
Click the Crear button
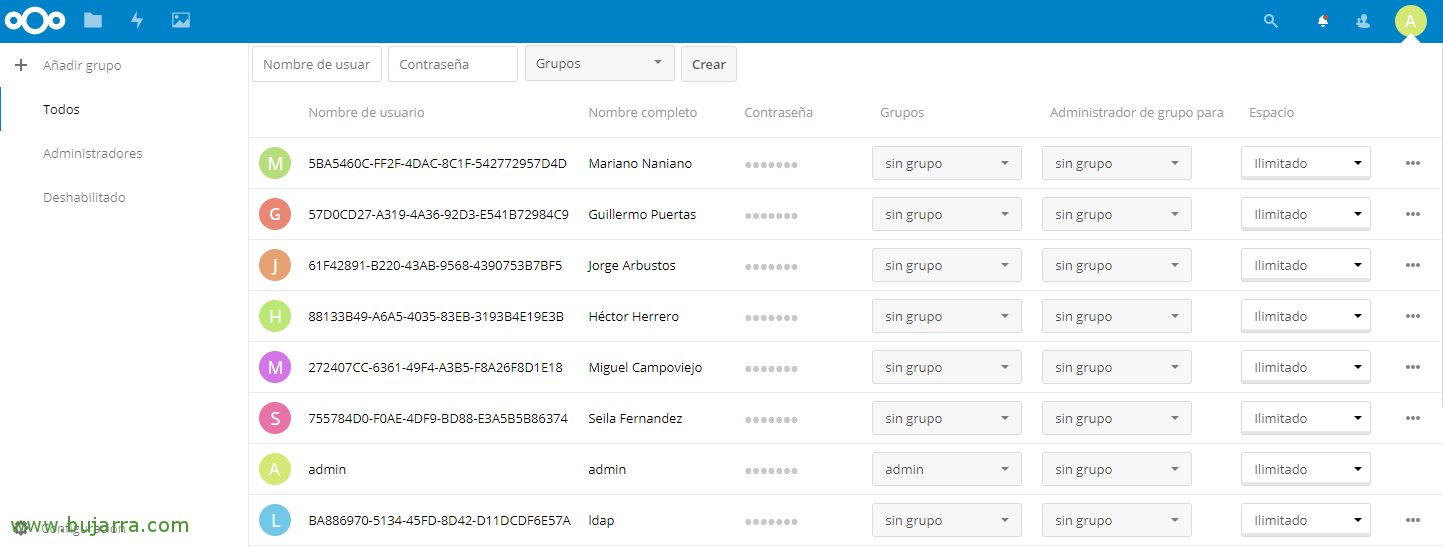pyautogui.click(x=708, y=64)
